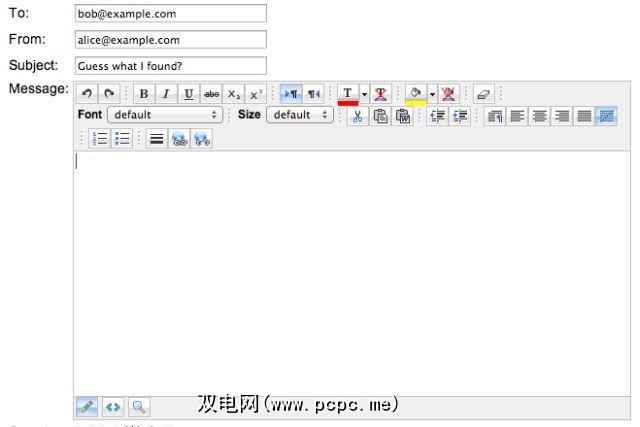Toggle underline formatting
This screenshot has width=640, height=427.
[x=189, y=94]
